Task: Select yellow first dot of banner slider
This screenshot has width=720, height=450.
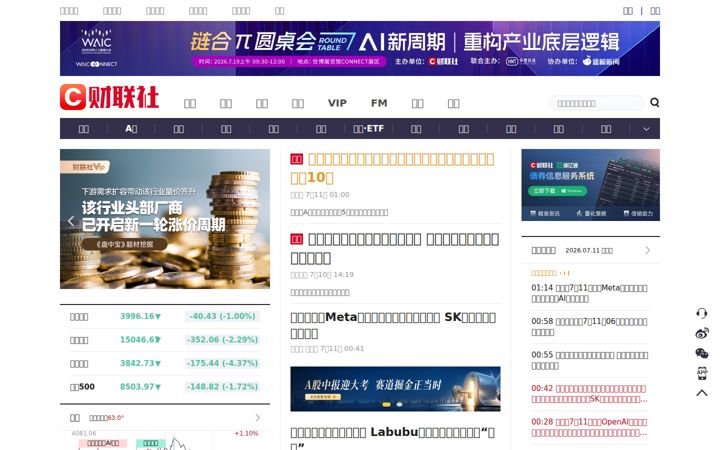Action: pyautogui.click(x=387, y=405)
